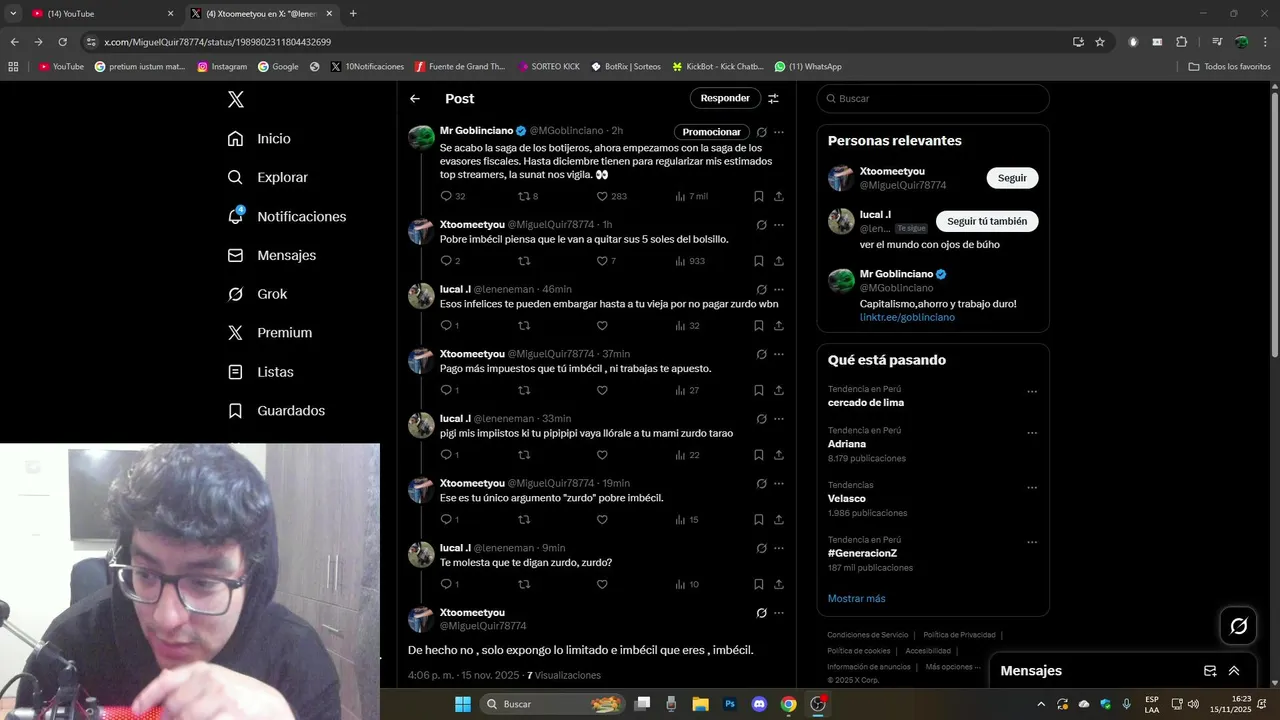Bookmark Mr Goblinciano's post

click(x=759, y=196)
